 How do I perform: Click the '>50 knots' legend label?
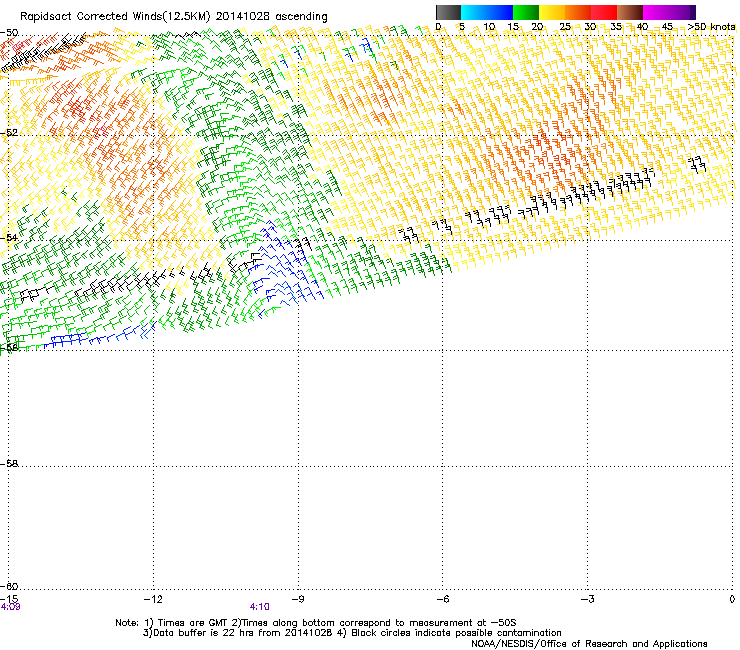coord(711,27)
